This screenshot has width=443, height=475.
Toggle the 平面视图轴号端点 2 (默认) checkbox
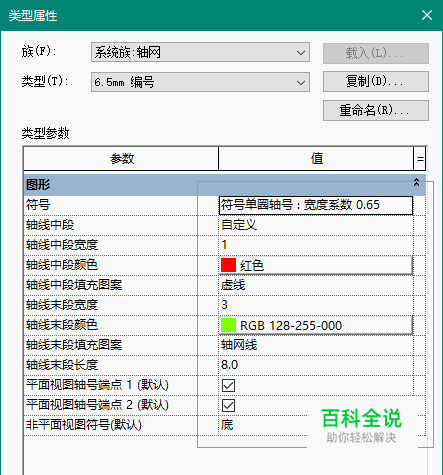228,405
